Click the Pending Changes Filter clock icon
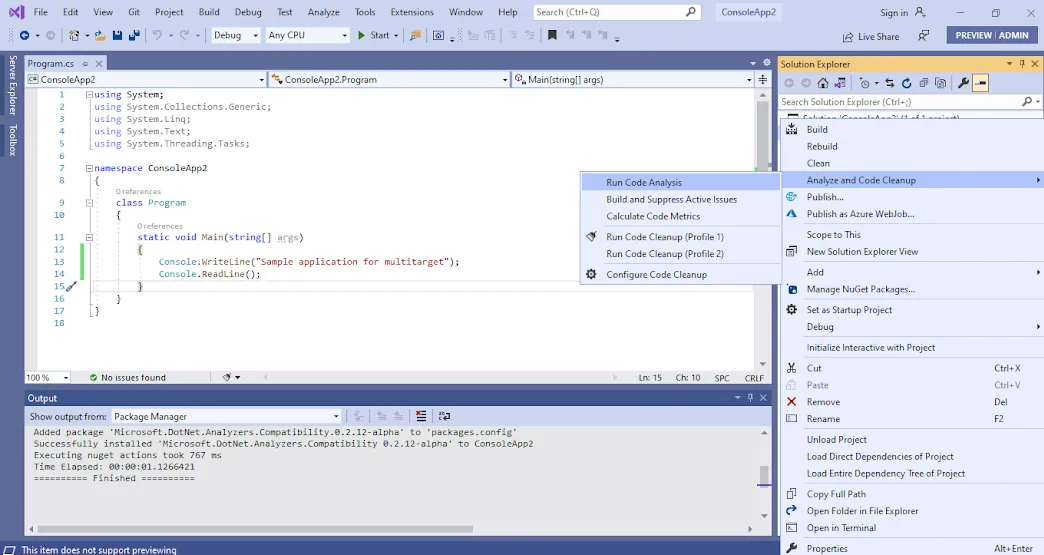Screen dimensions: 1044x555 [x=864, y=83]
